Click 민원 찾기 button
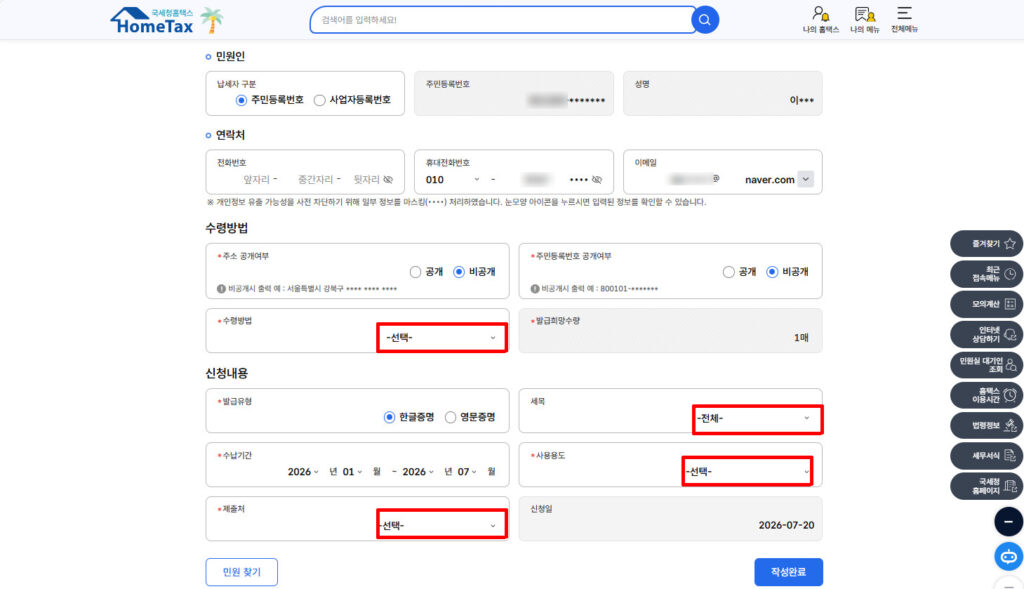This screenshot has height=589, width=1024. (242, 572)
